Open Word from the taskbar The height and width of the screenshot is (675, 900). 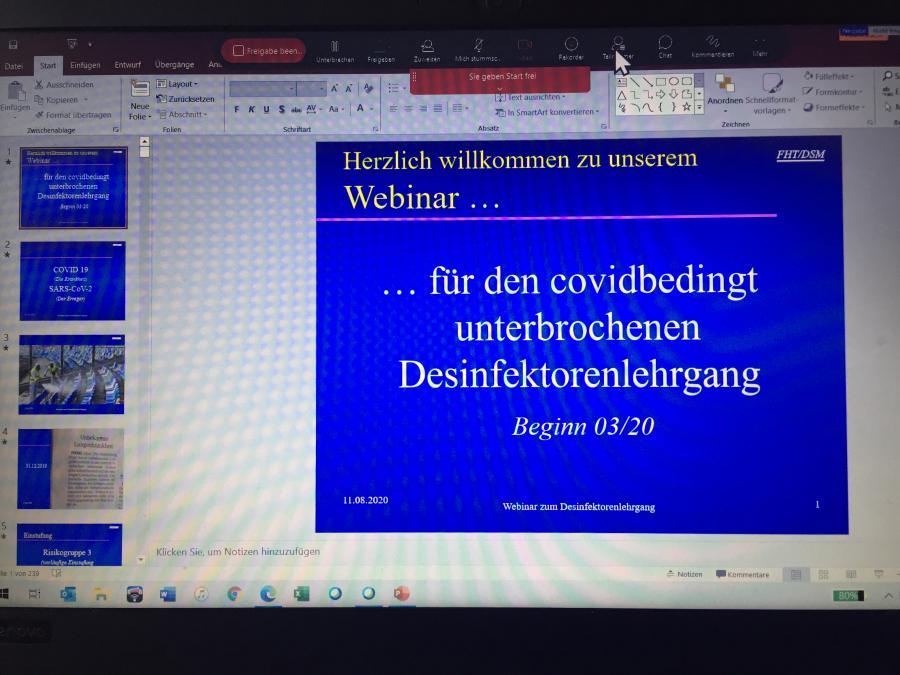pyautogui.click(x=168, y=595)
